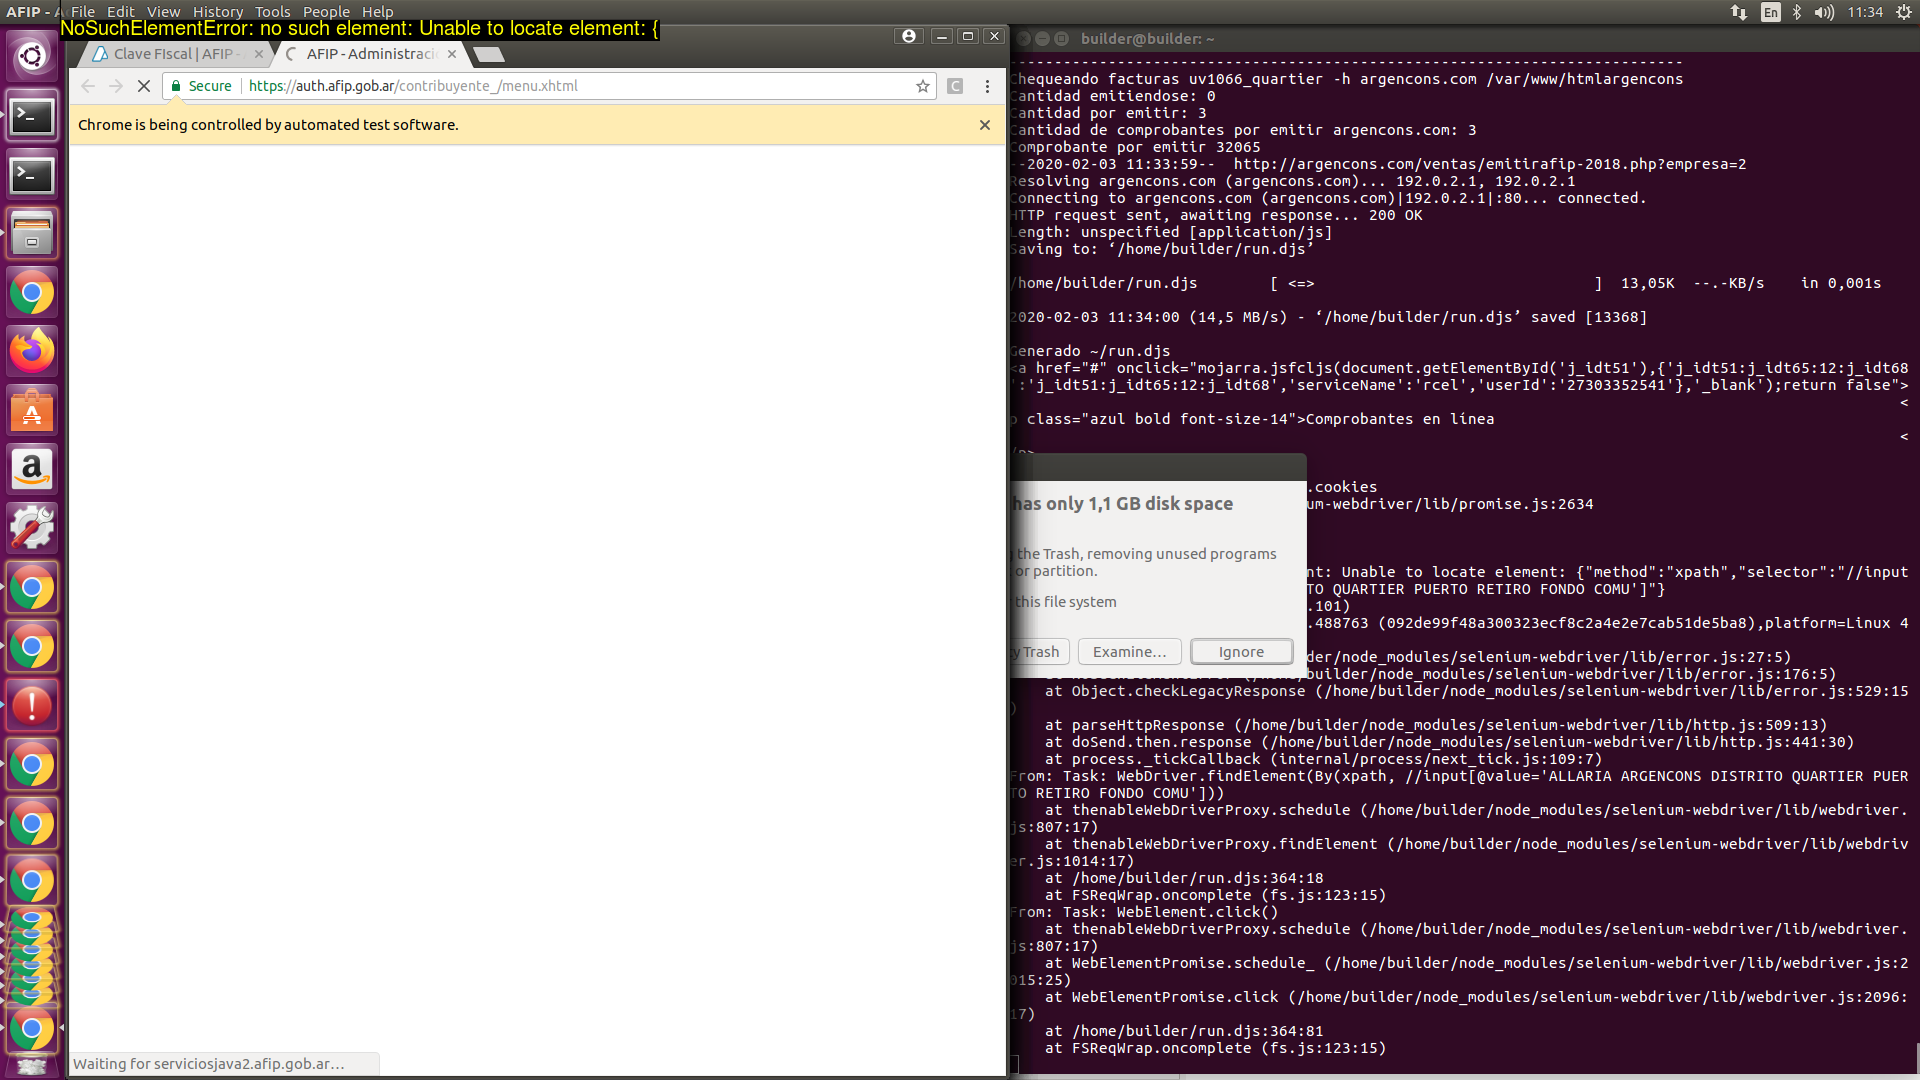1920x1080 pixels.
Task: Open the Help menu
Action: (x=377, y=12)
